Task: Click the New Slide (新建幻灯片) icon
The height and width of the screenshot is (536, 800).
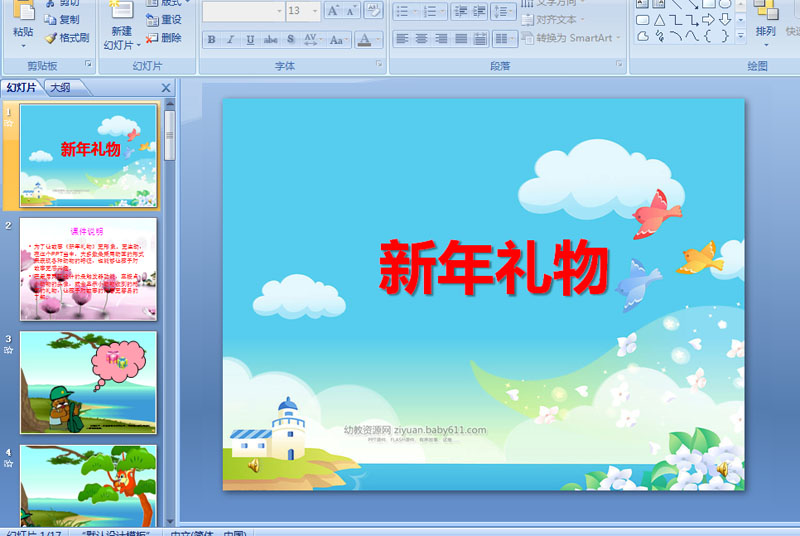Action: [121, 25]
